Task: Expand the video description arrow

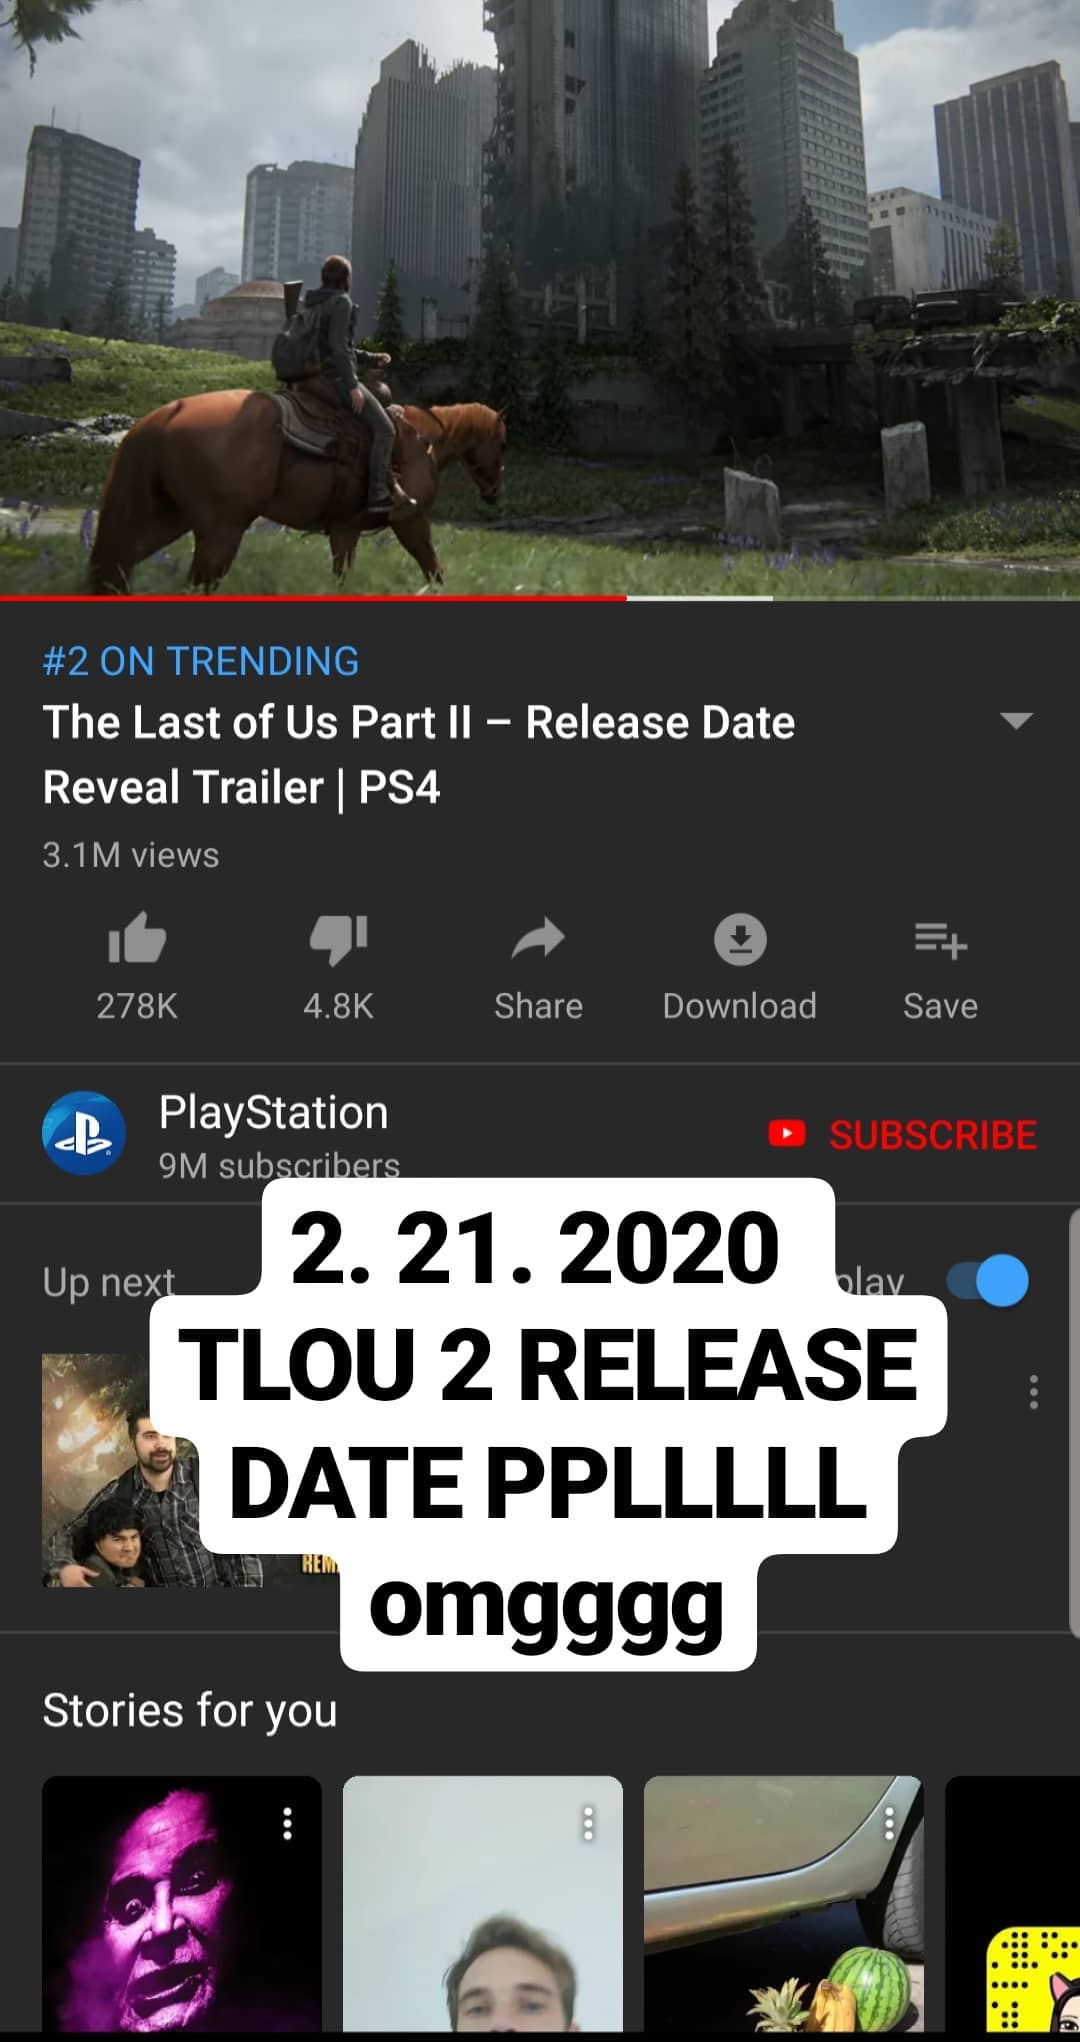Action: pos(1016,721)
